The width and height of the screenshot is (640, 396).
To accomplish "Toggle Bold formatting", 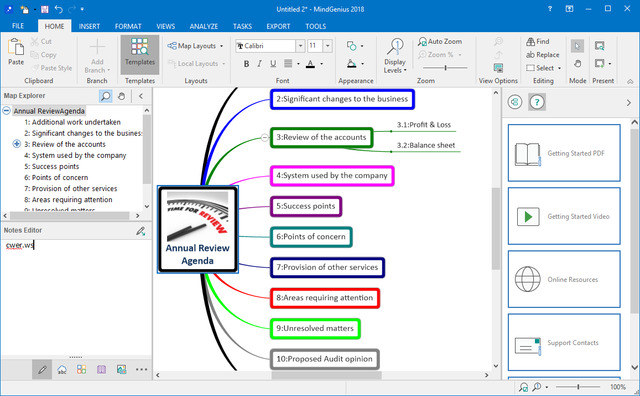I will pos(246,64).
